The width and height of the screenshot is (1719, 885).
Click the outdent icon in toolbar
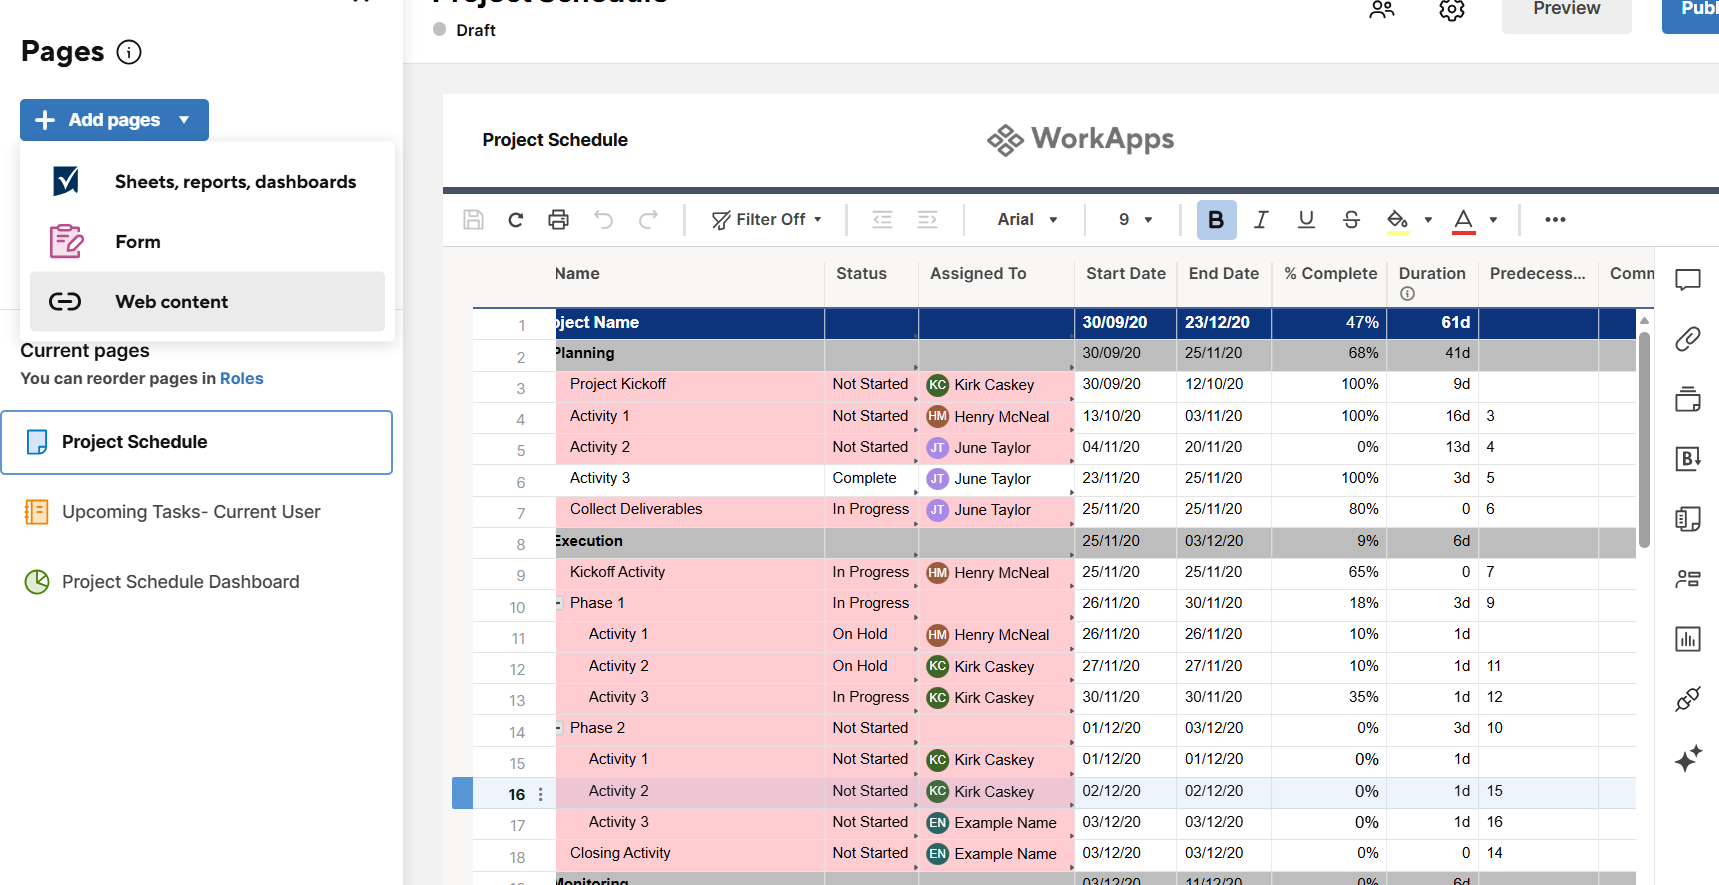882,220
